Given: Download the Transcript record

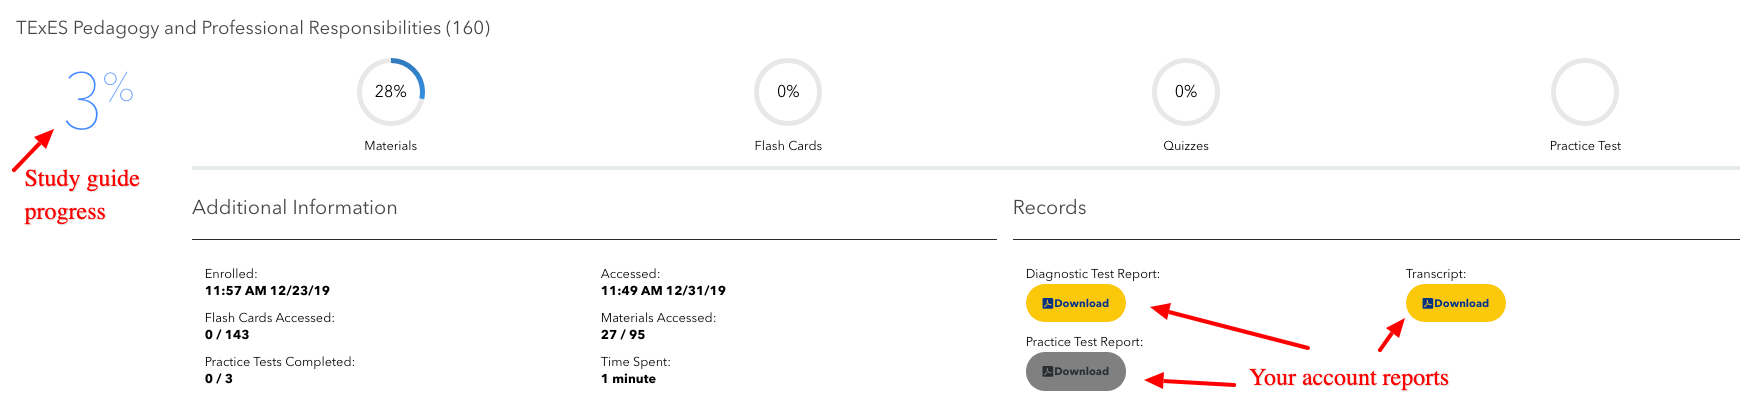Looking at the screenshot, I should click(x=1455, y=304).
